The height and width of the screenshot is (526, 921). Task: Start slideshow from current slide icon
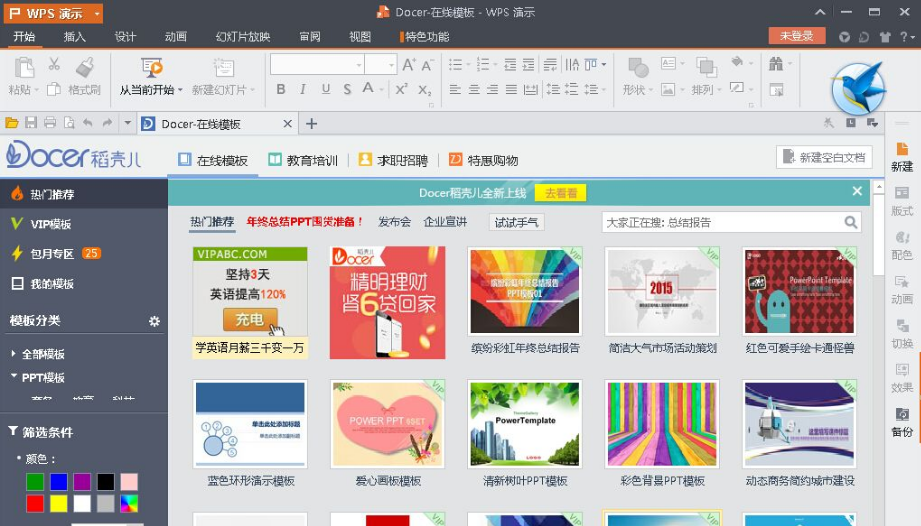pyautogui.click(x=152, y=68)
